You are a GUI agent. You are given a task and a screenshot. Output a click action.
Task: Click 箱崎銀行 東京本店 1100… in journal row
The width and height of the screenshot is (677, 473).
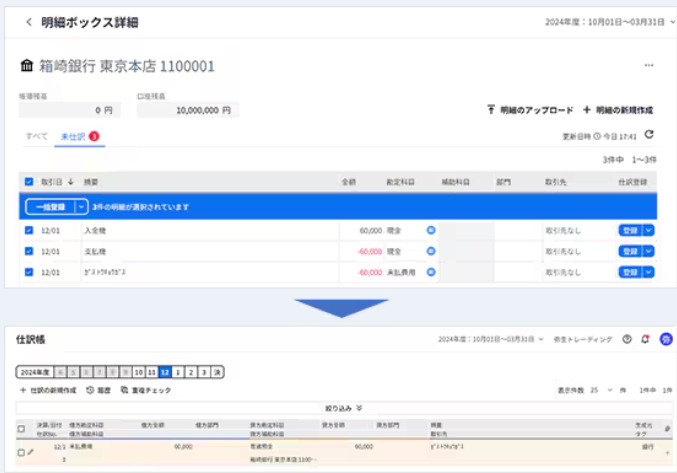coord(283,459)
